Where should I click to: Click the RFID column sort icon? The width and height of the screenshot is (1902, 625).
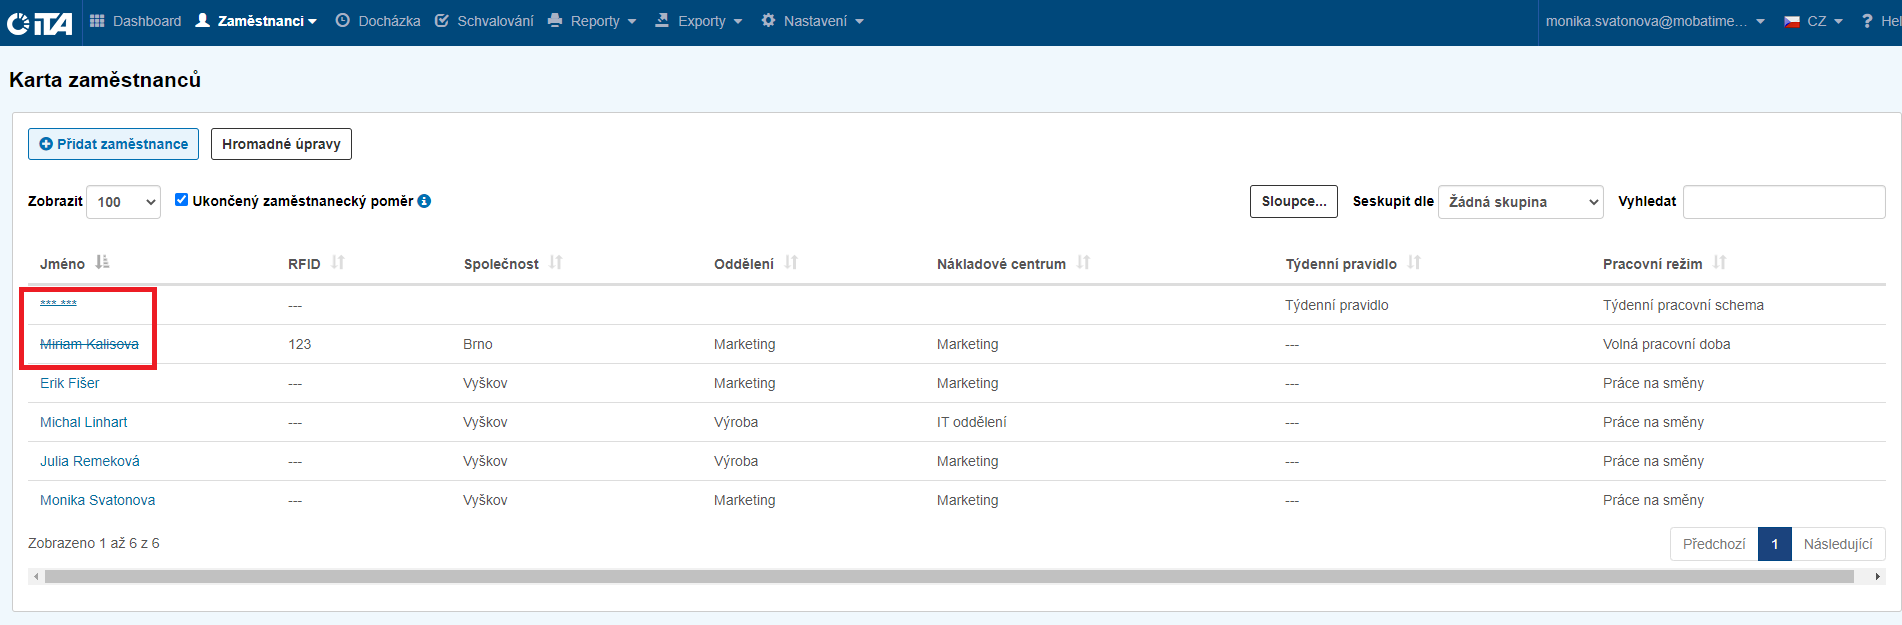point(338,263)
